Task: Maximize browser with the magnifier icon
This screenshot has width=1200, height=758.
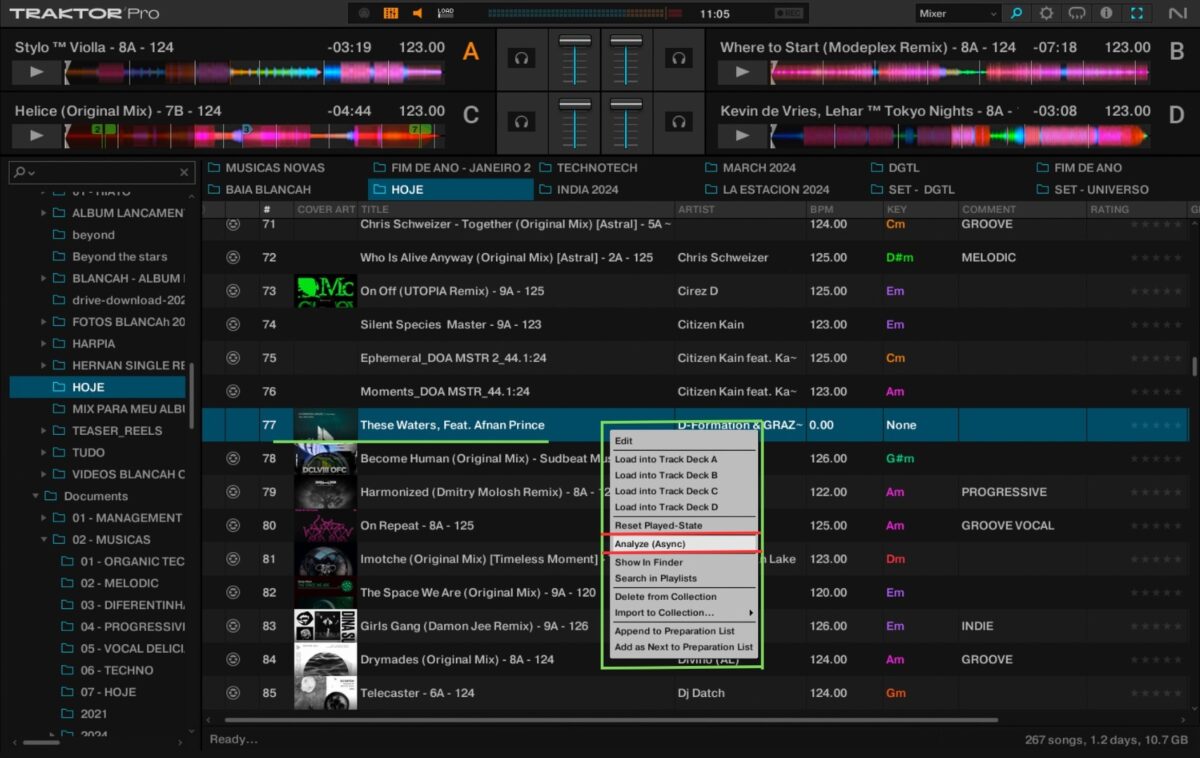Action: point(1016,14)
